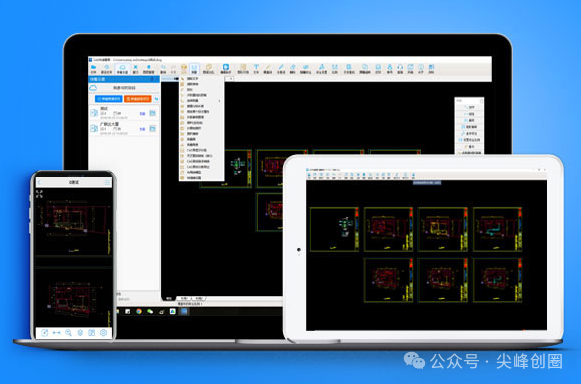Select the top-right drawing thumbnail on tablet
The height and width of the screenshot is (384, 581).
click(498, 229)
